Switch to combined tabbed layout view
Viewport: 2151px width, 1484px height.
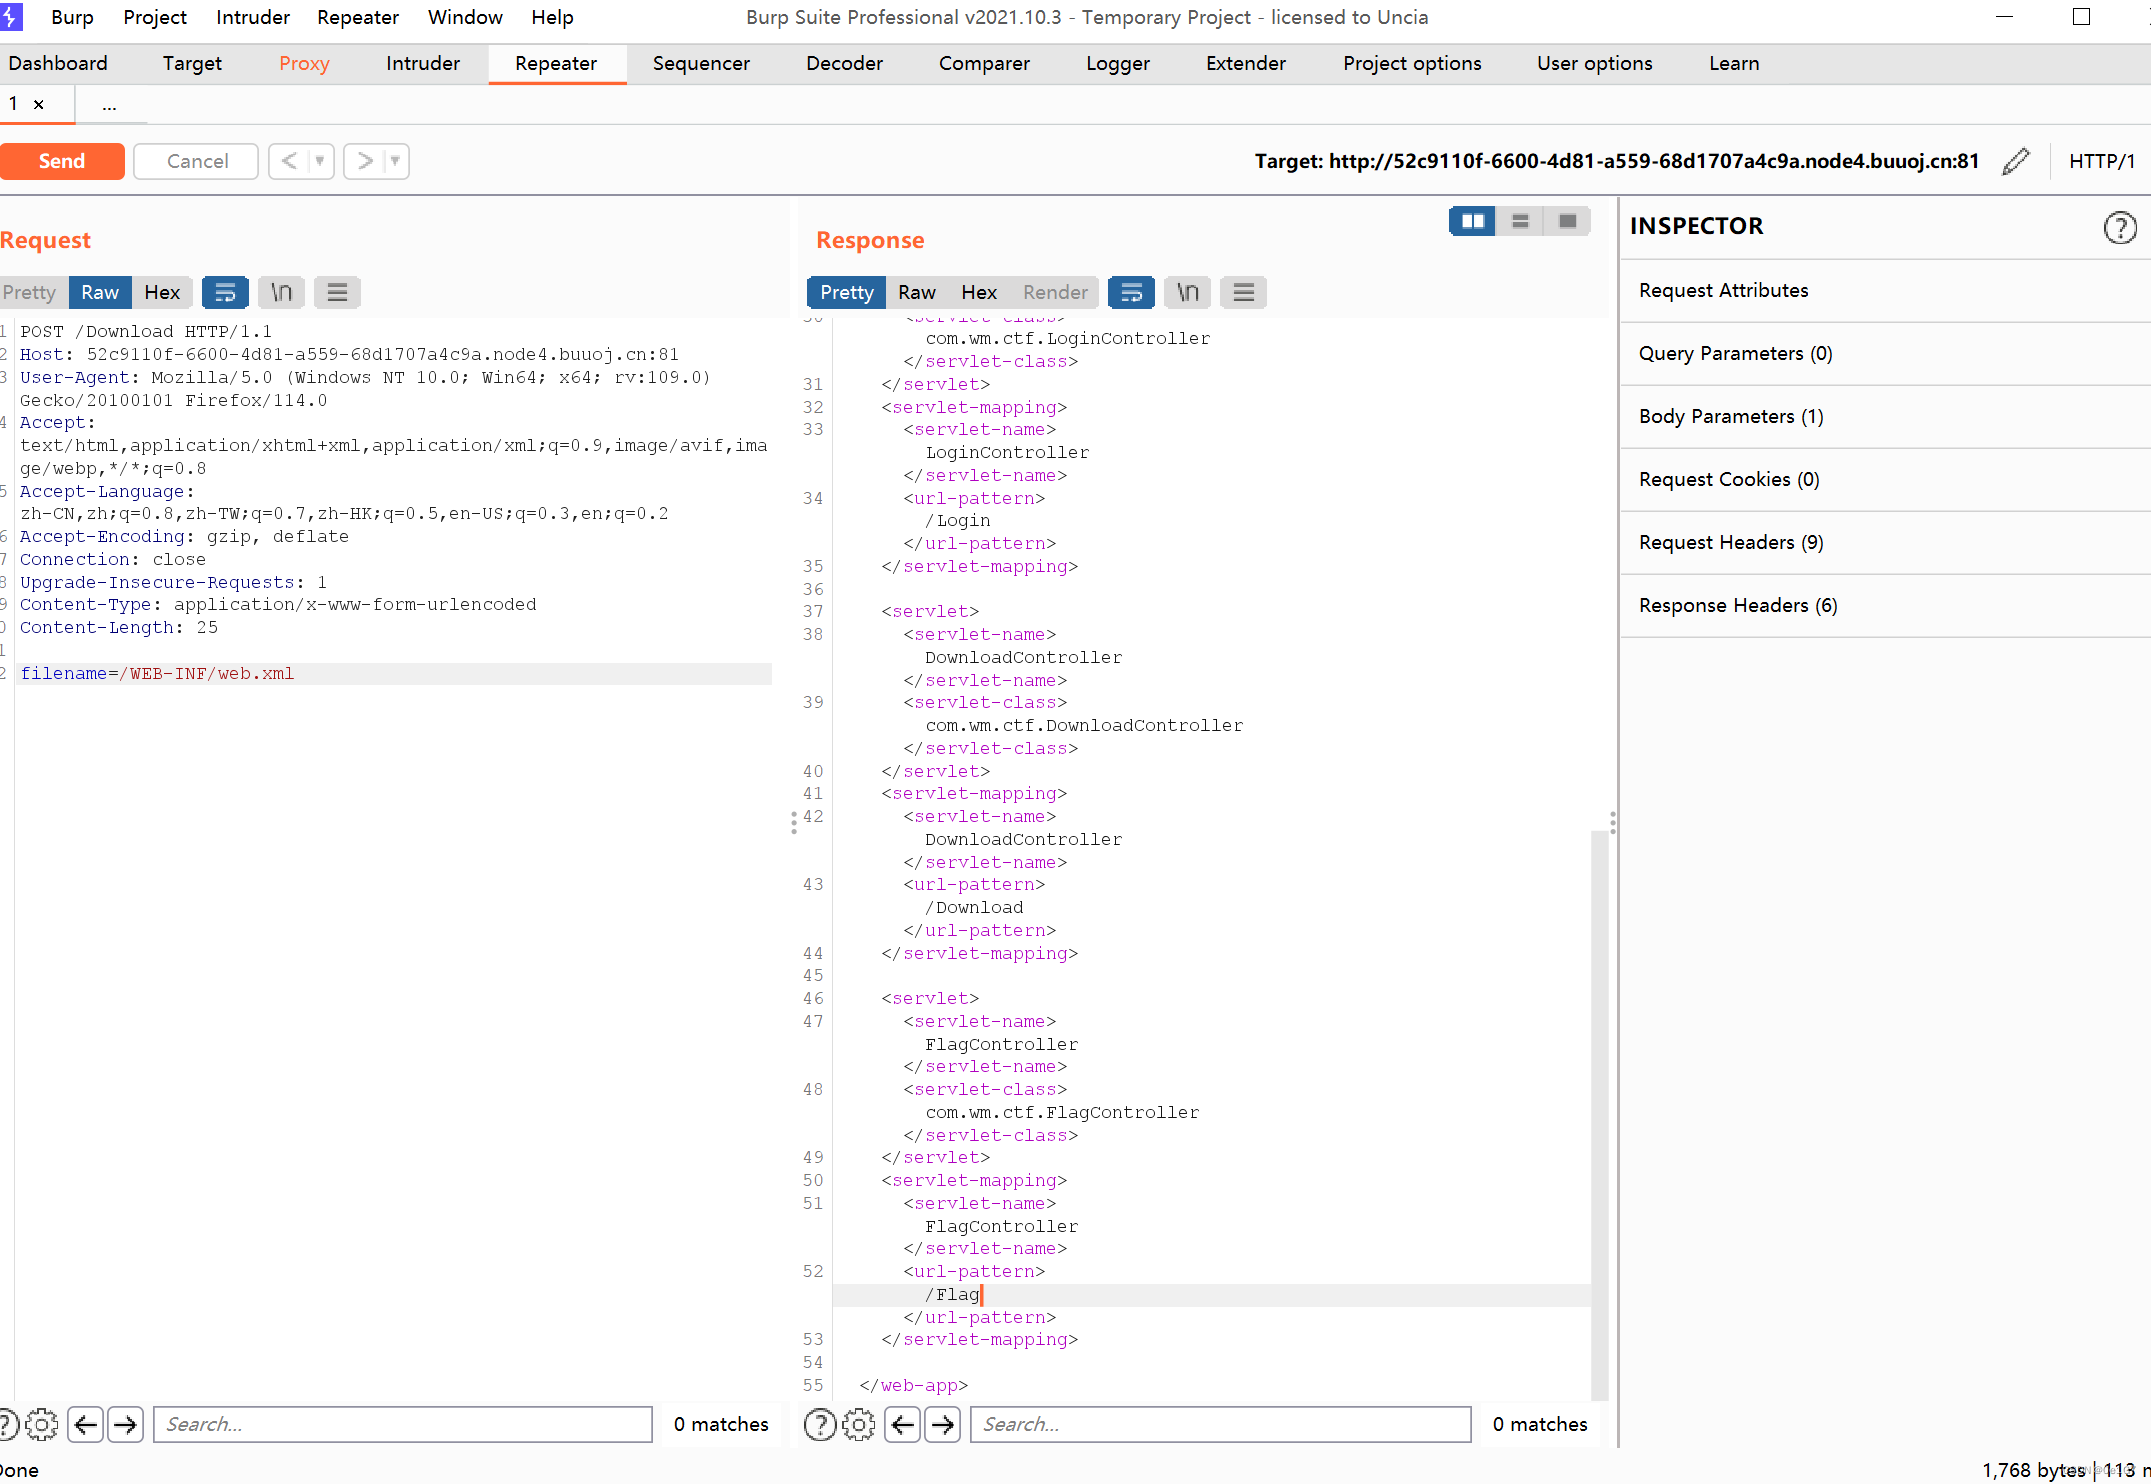1567,221
